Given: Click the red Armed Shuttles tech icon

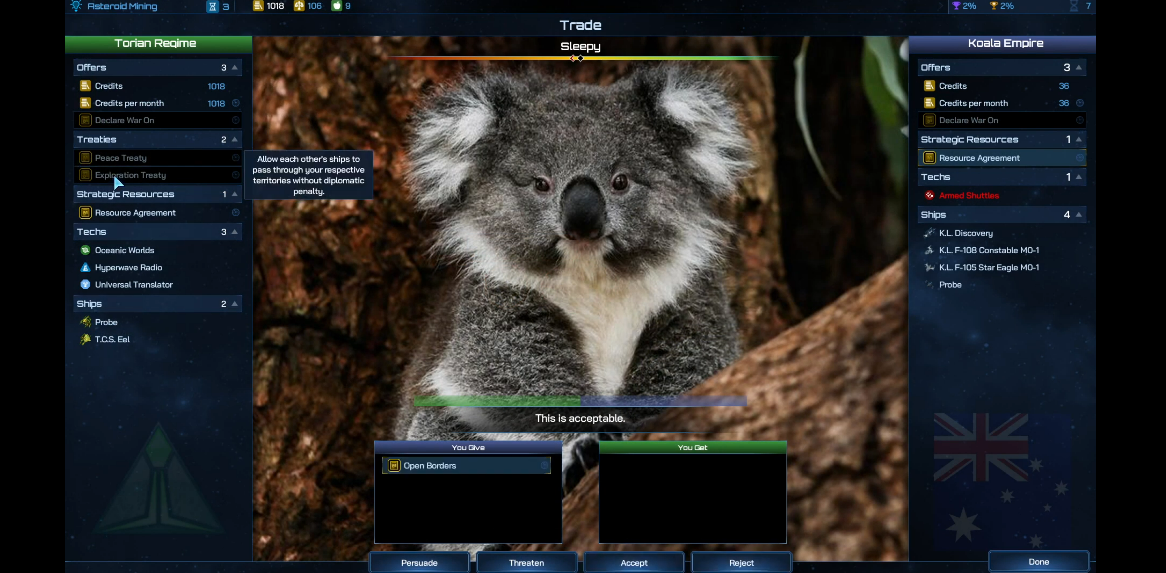Looking at the screenshot, I should [x=930, y=196].
